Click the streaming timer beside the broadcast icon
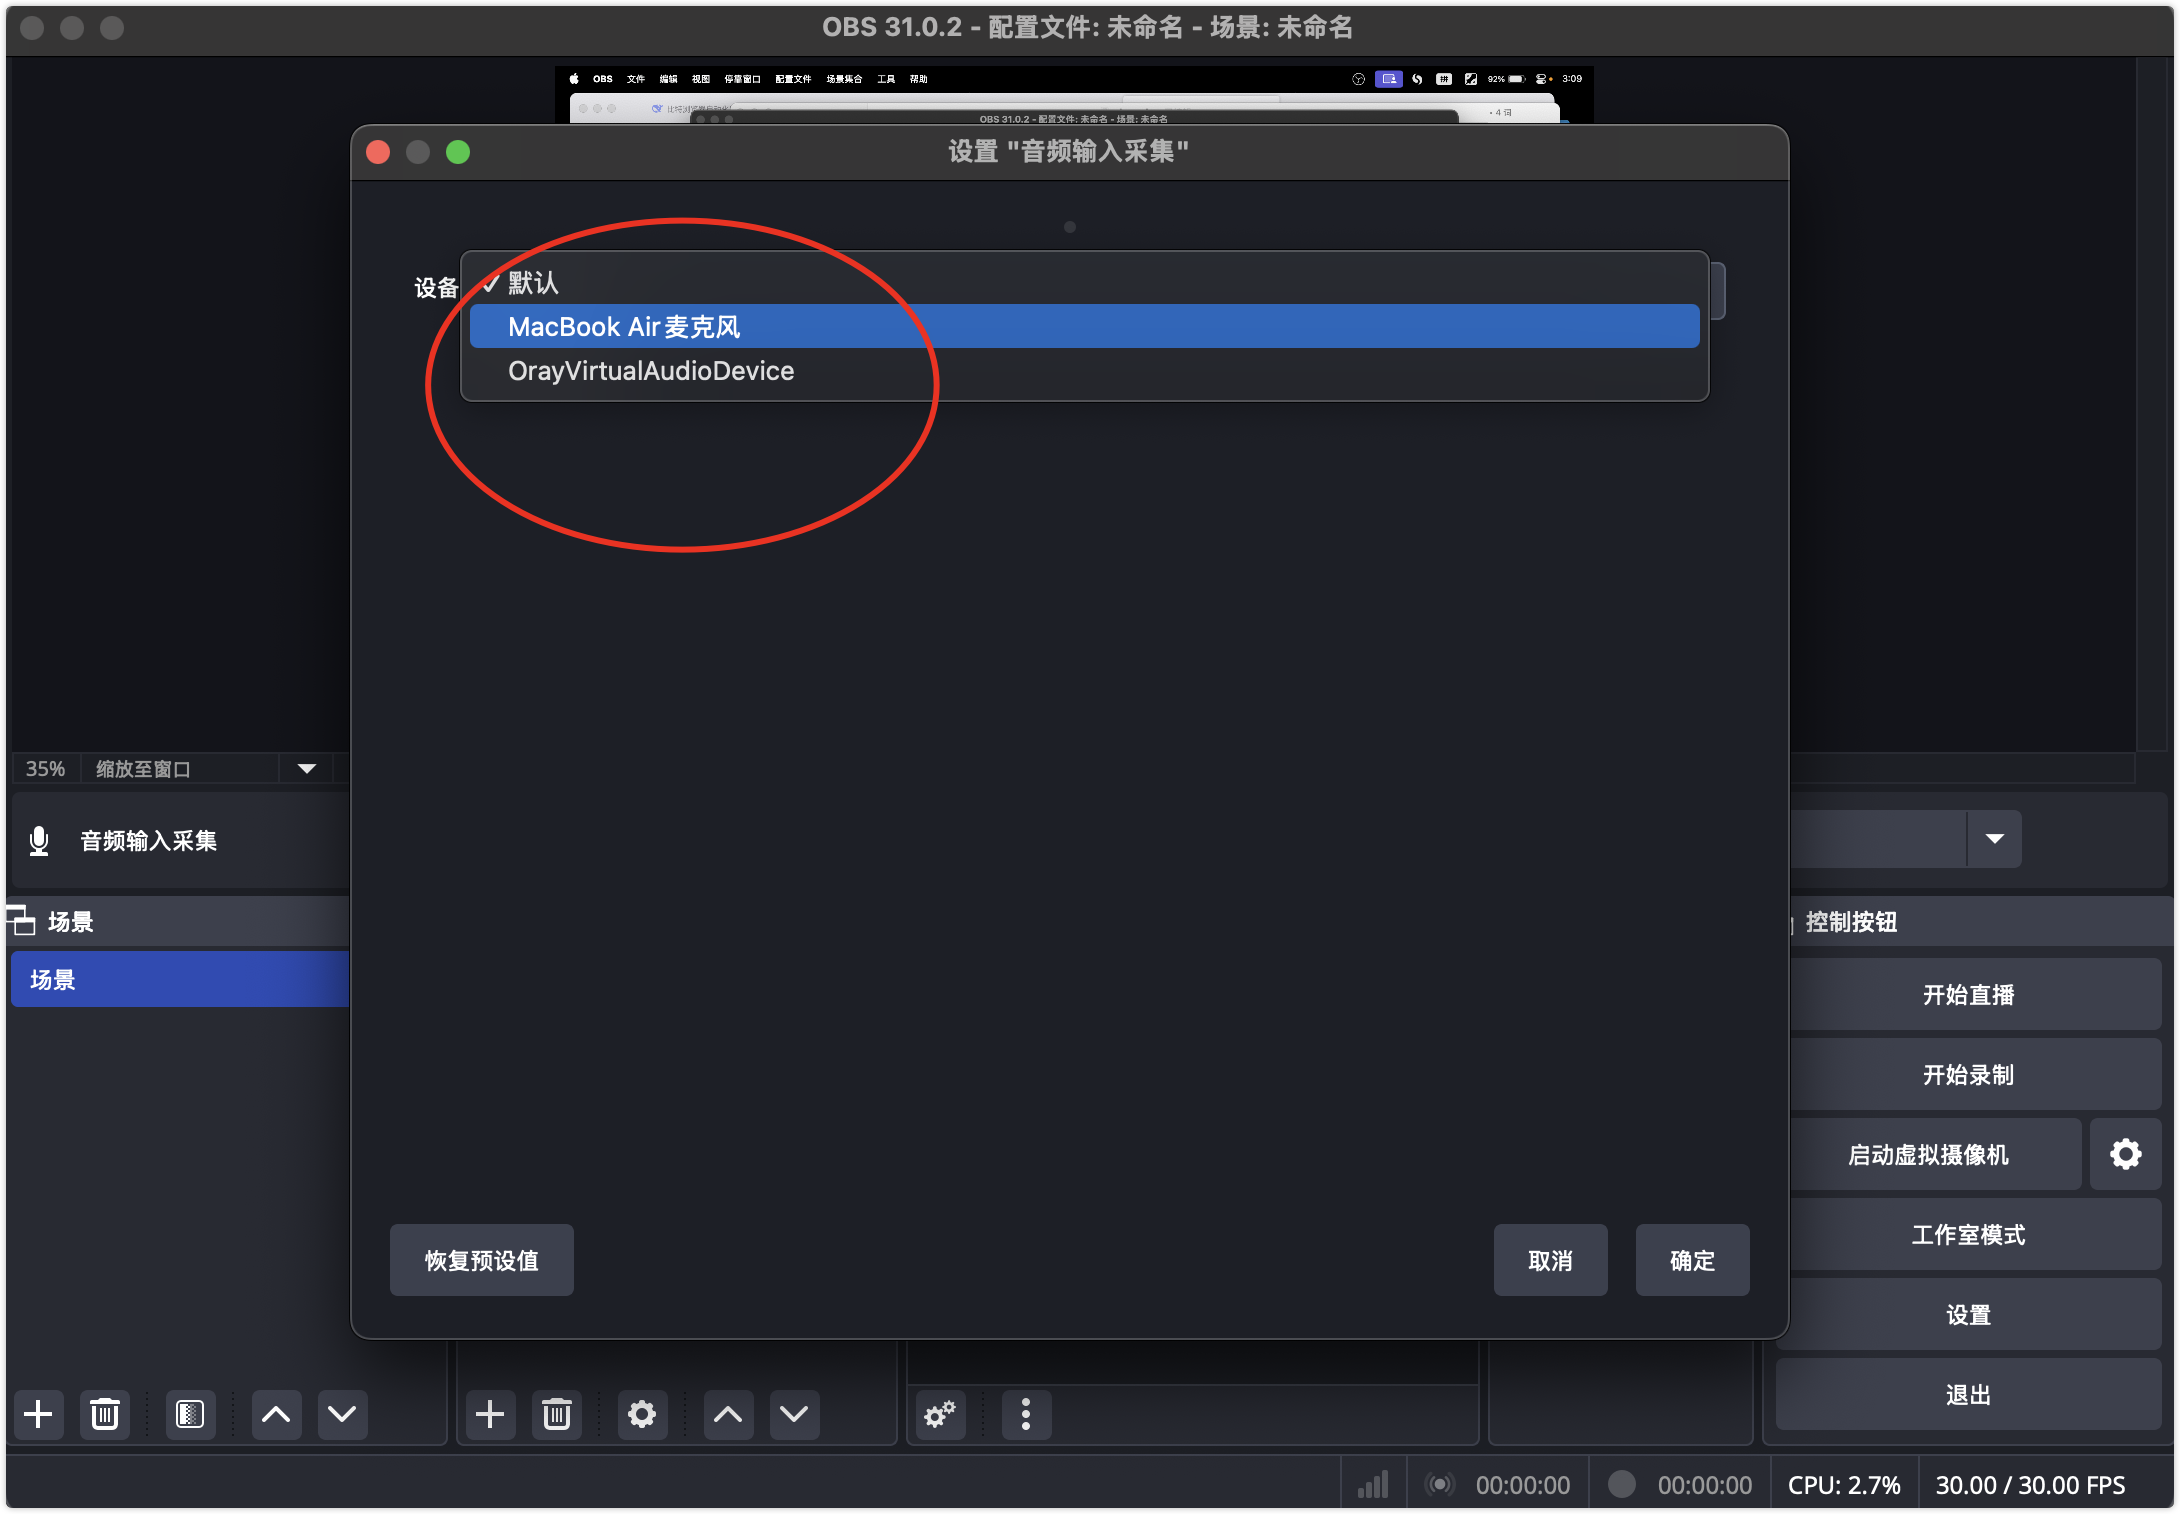Screen dimensions: 2180x1514 (1523, 1485)
